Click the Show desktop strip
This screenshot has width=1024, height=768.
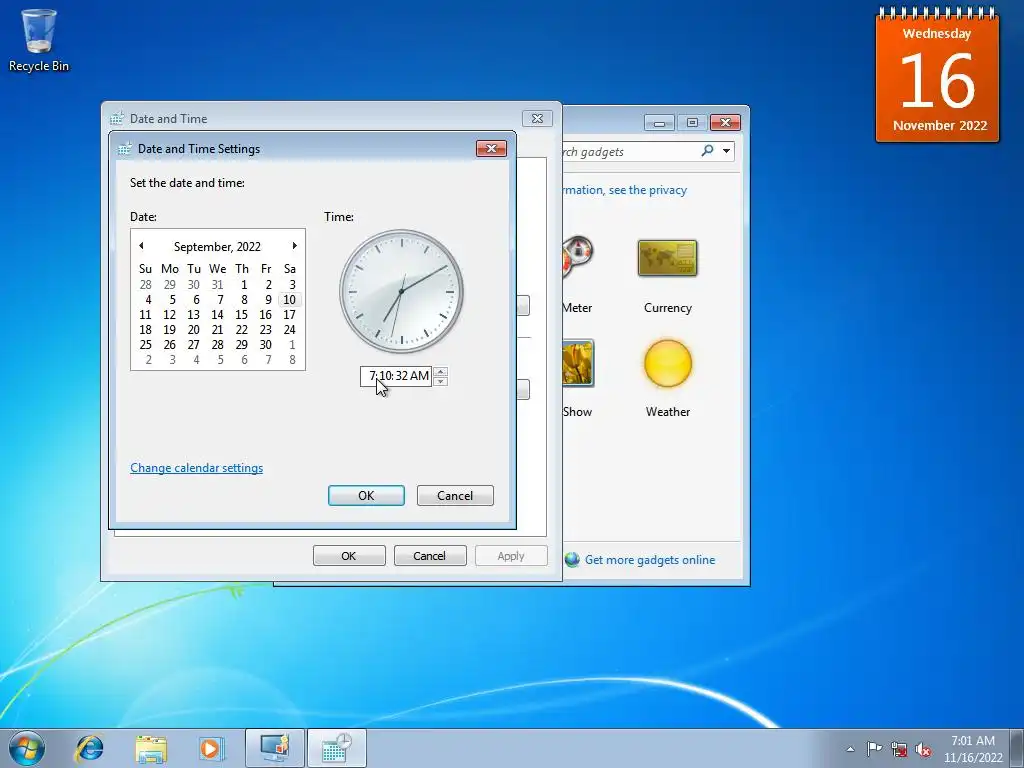(1017, 748)
